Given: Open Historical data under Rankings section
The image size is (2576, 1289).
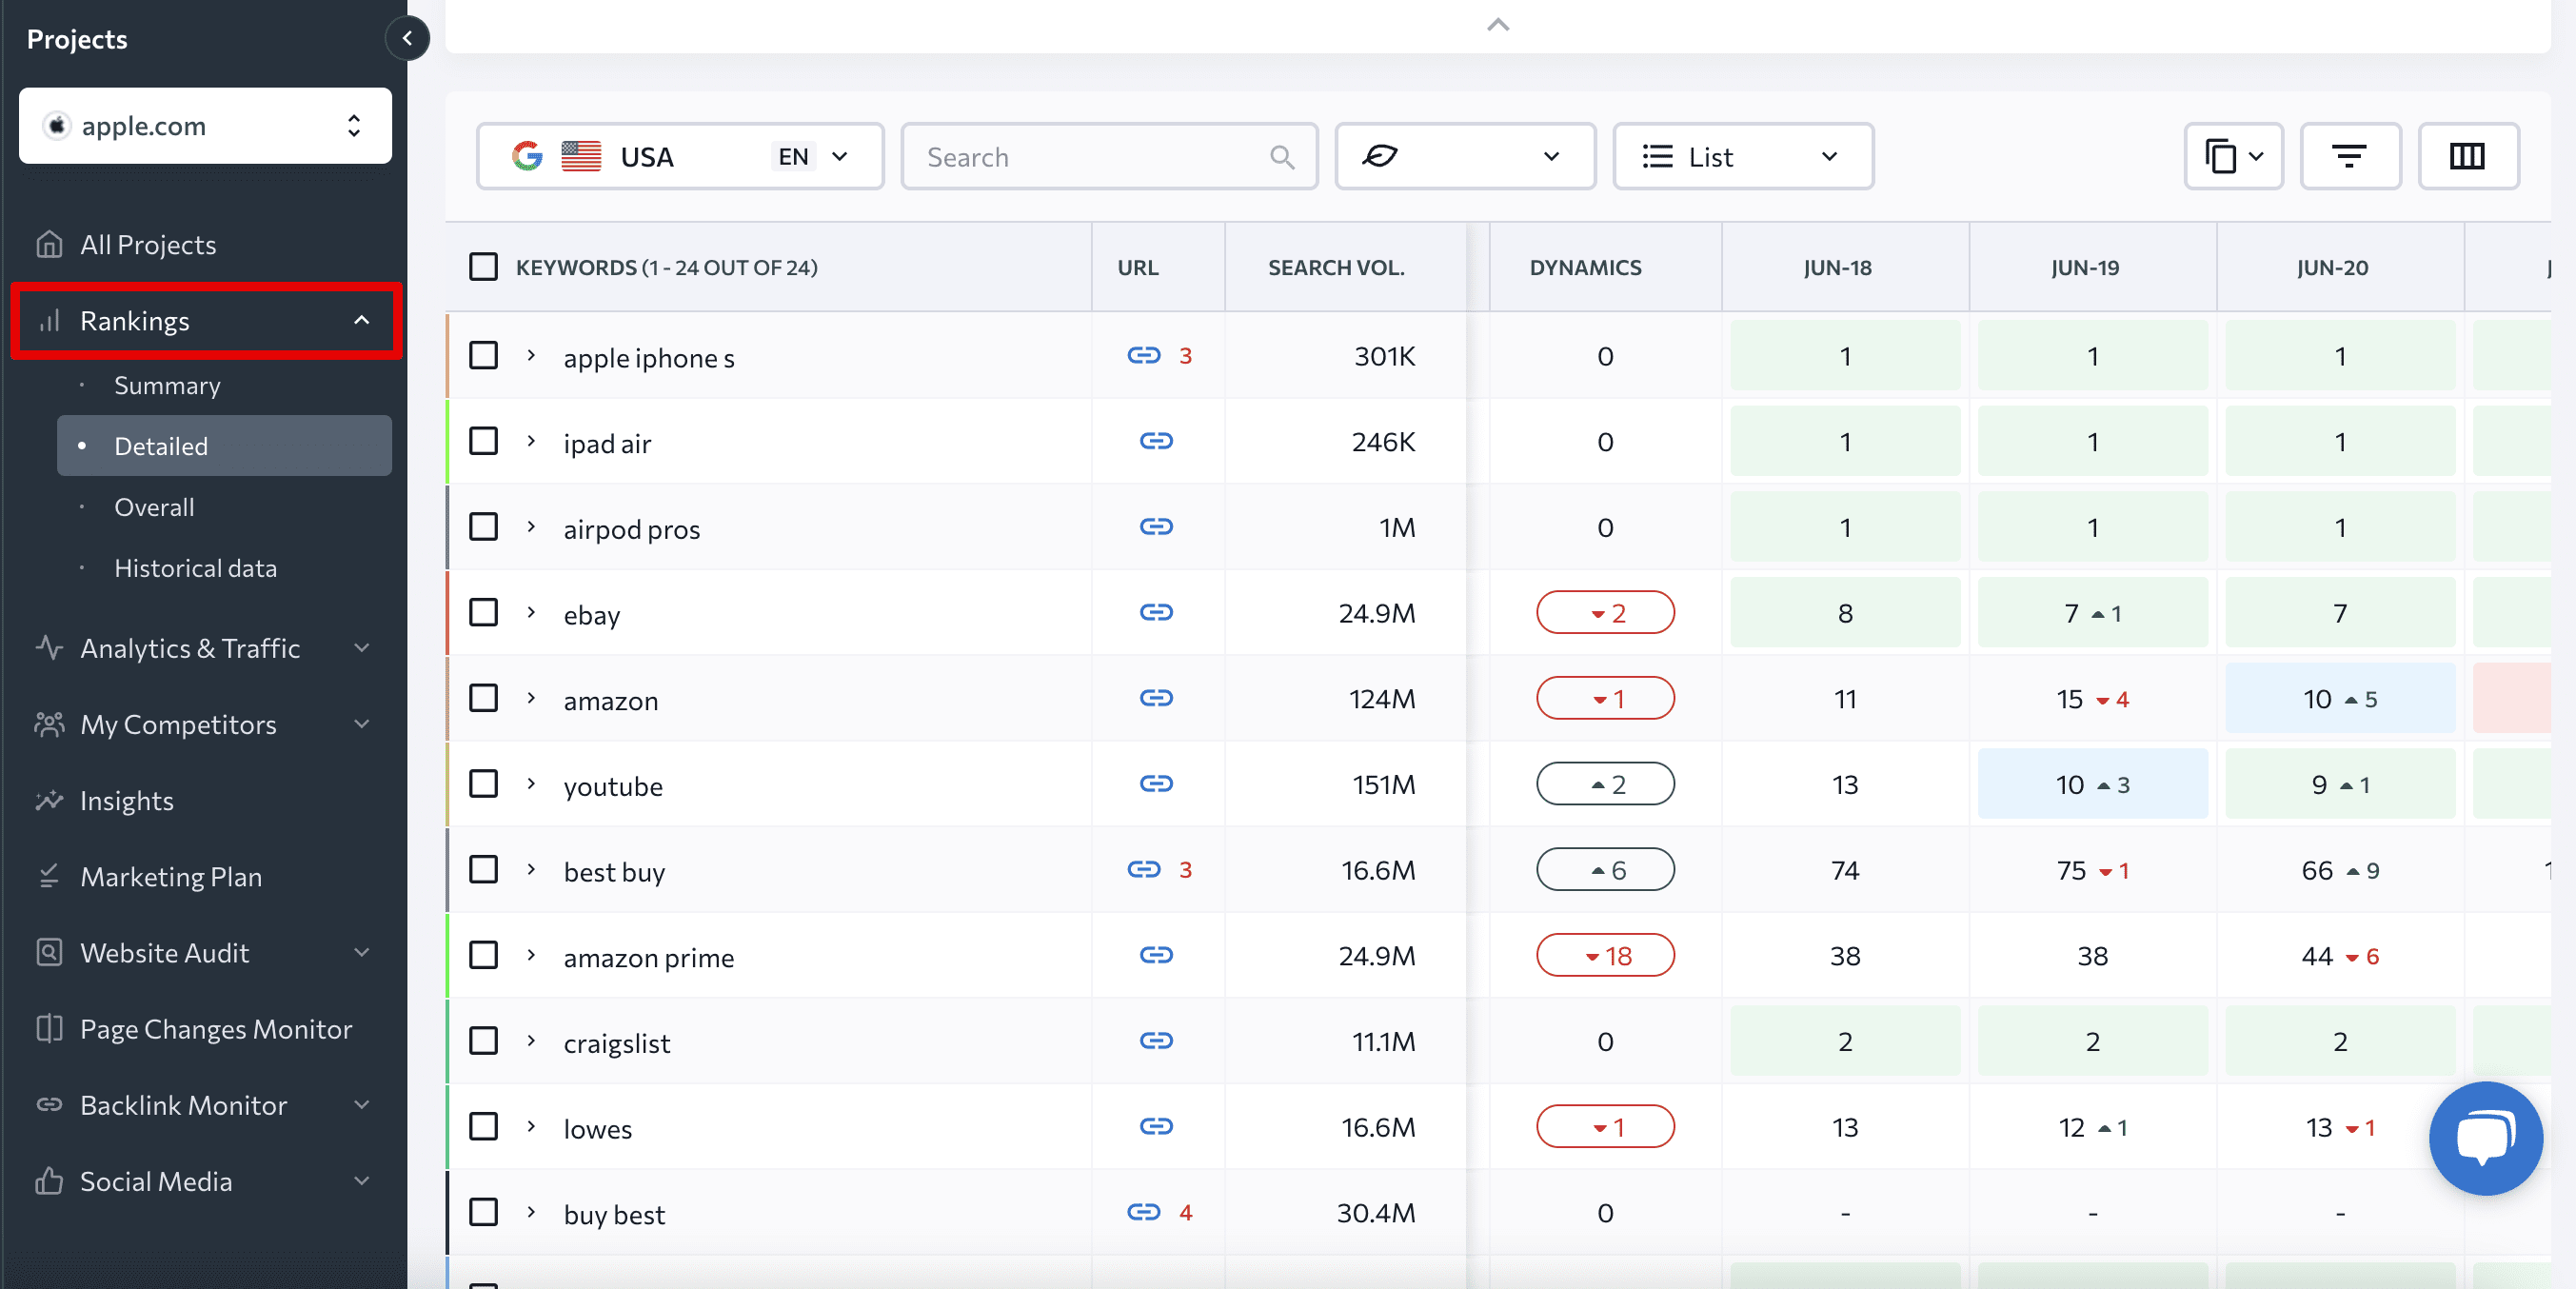Looking at the screenshot, I should point(194,567).
